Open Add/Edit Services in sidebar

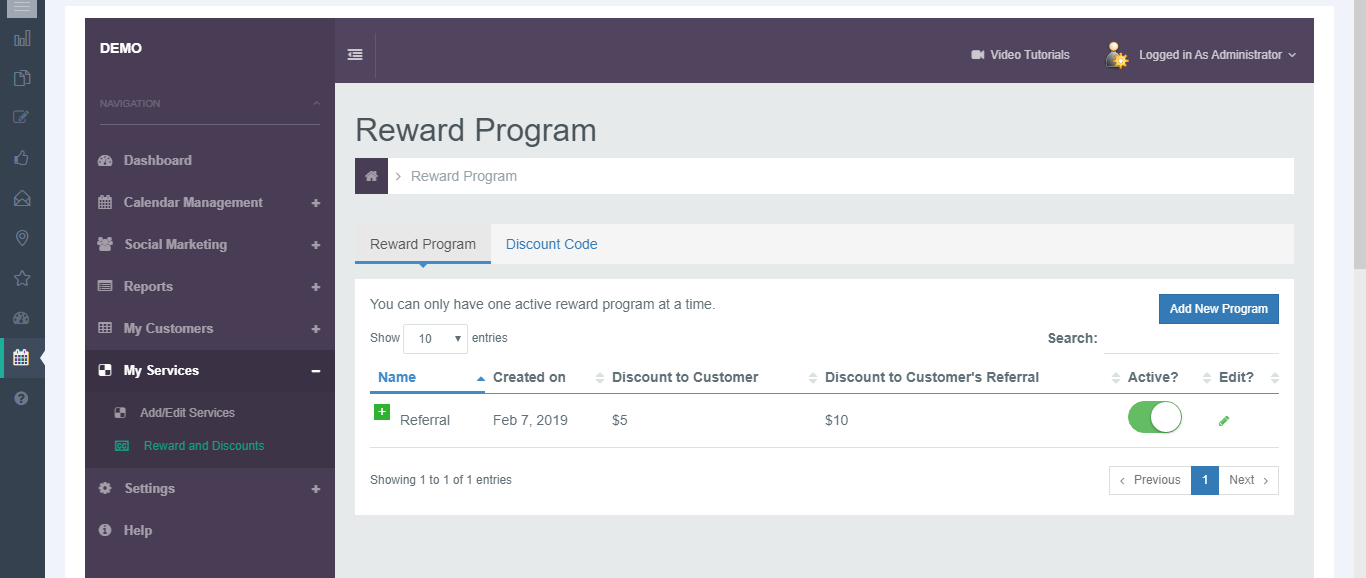[x=187, y=413]
